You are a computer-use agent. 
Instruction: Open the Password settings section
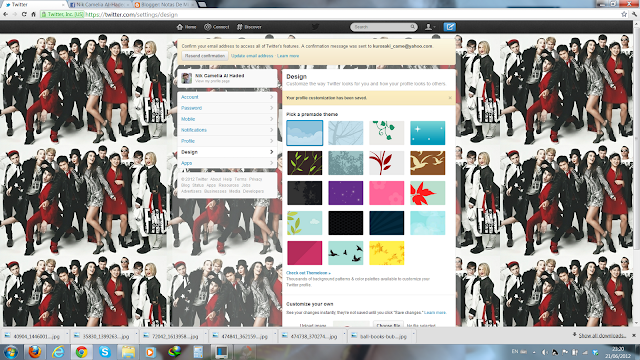coord(227,108)
